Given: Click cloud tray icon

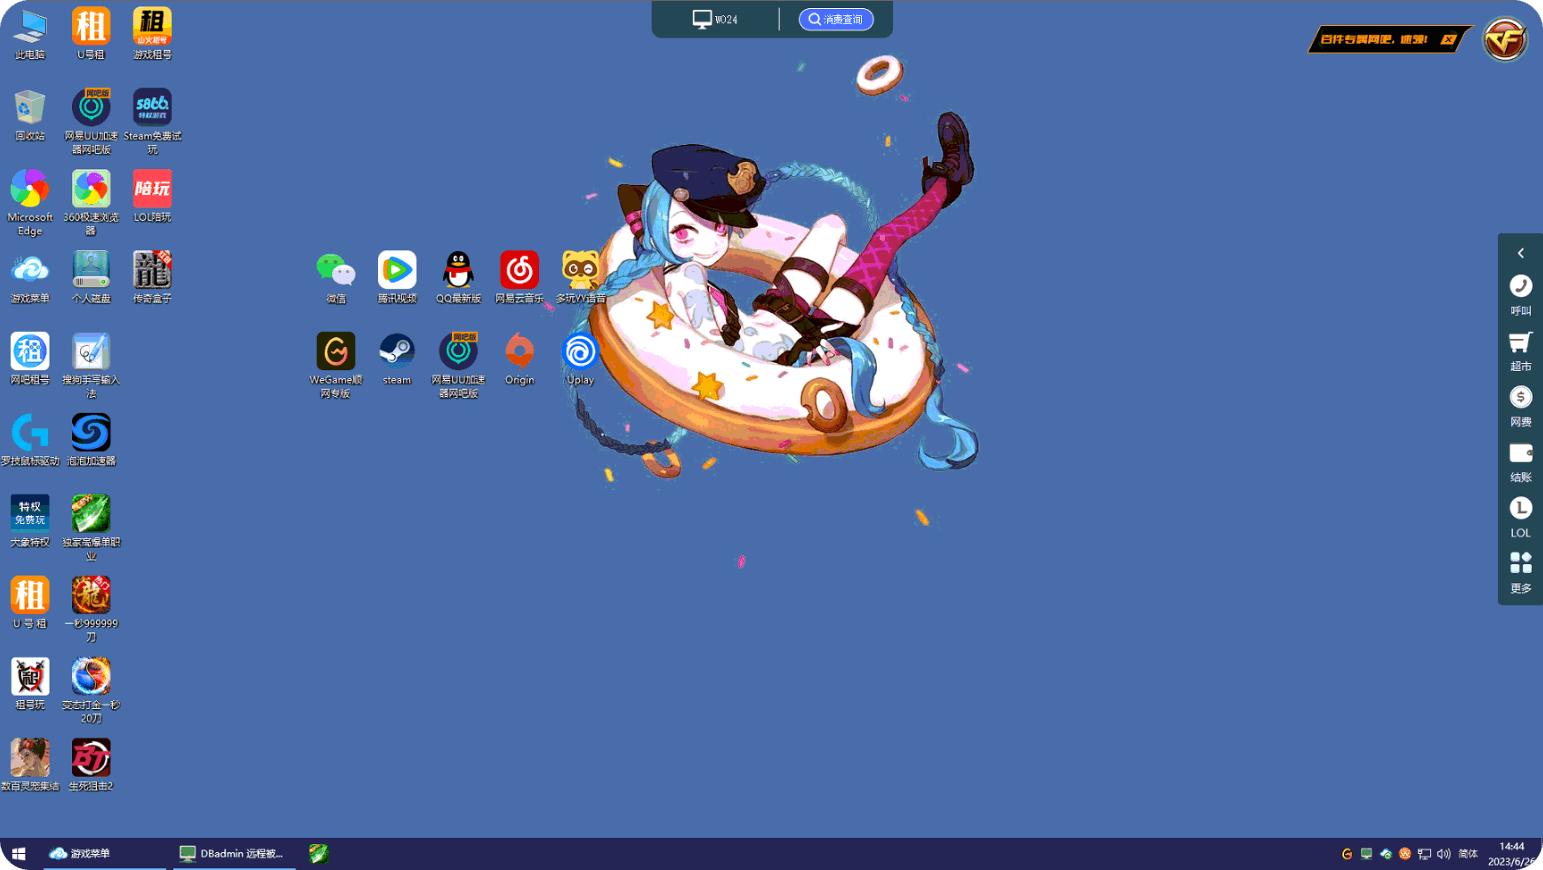Looking at the screenshot, I should (x=1386, y=854).
